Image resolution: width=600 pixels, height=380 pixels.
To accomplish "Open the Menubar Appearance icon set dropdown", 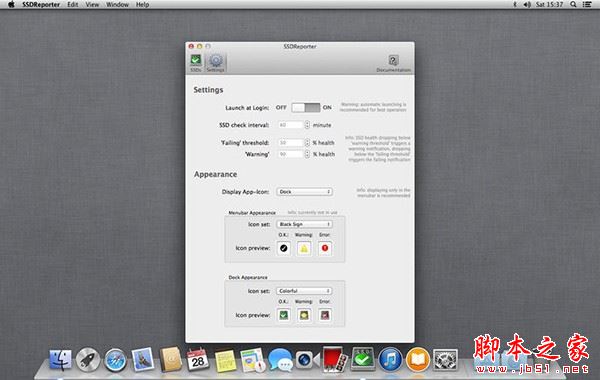I will (x=304, y=224).
